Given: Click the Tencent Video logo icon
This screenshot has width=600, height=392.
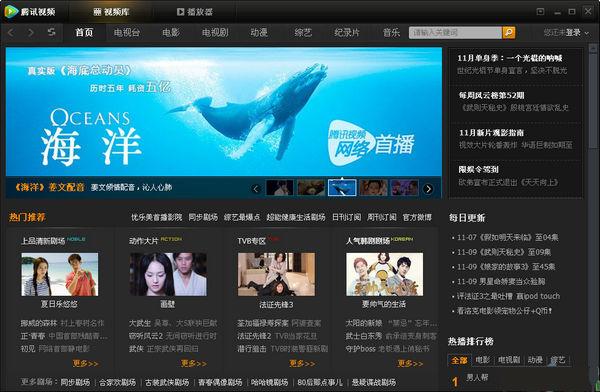Looking at the screenshot, I should click(11, 11).
